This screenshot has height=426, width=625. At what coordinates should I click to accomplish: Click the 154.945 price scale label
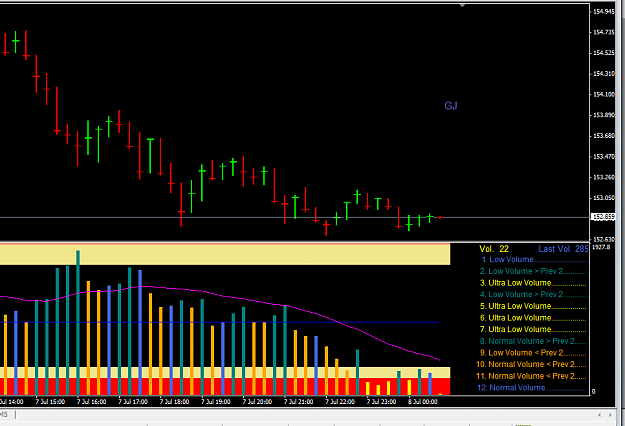(604, 12)
